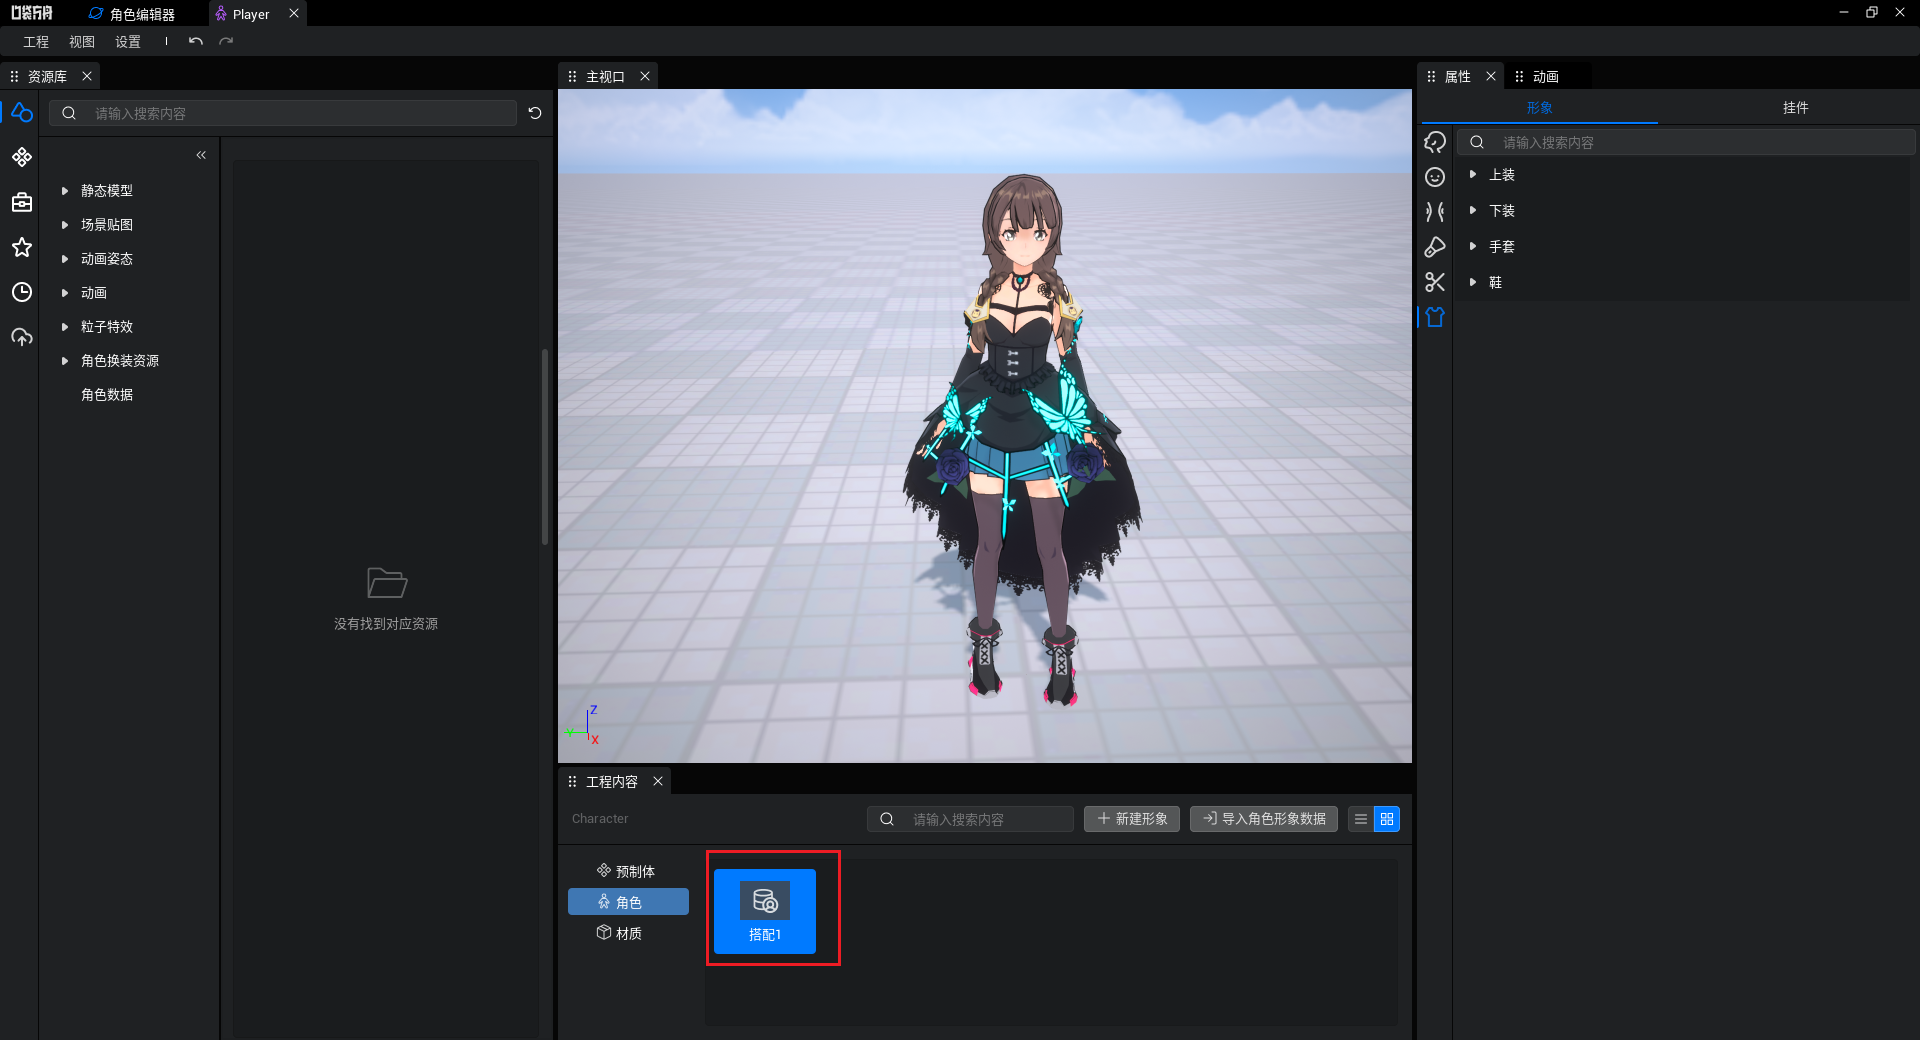Click the redo arrow in toolbar

[226, 41]
